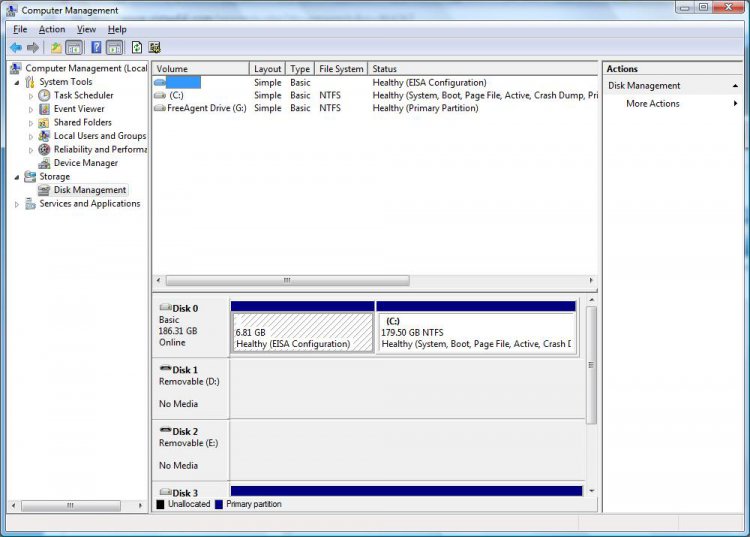
Task: Select the 179.50 GB NTFS (C:) partition
Action: click(x=476, y=332)
